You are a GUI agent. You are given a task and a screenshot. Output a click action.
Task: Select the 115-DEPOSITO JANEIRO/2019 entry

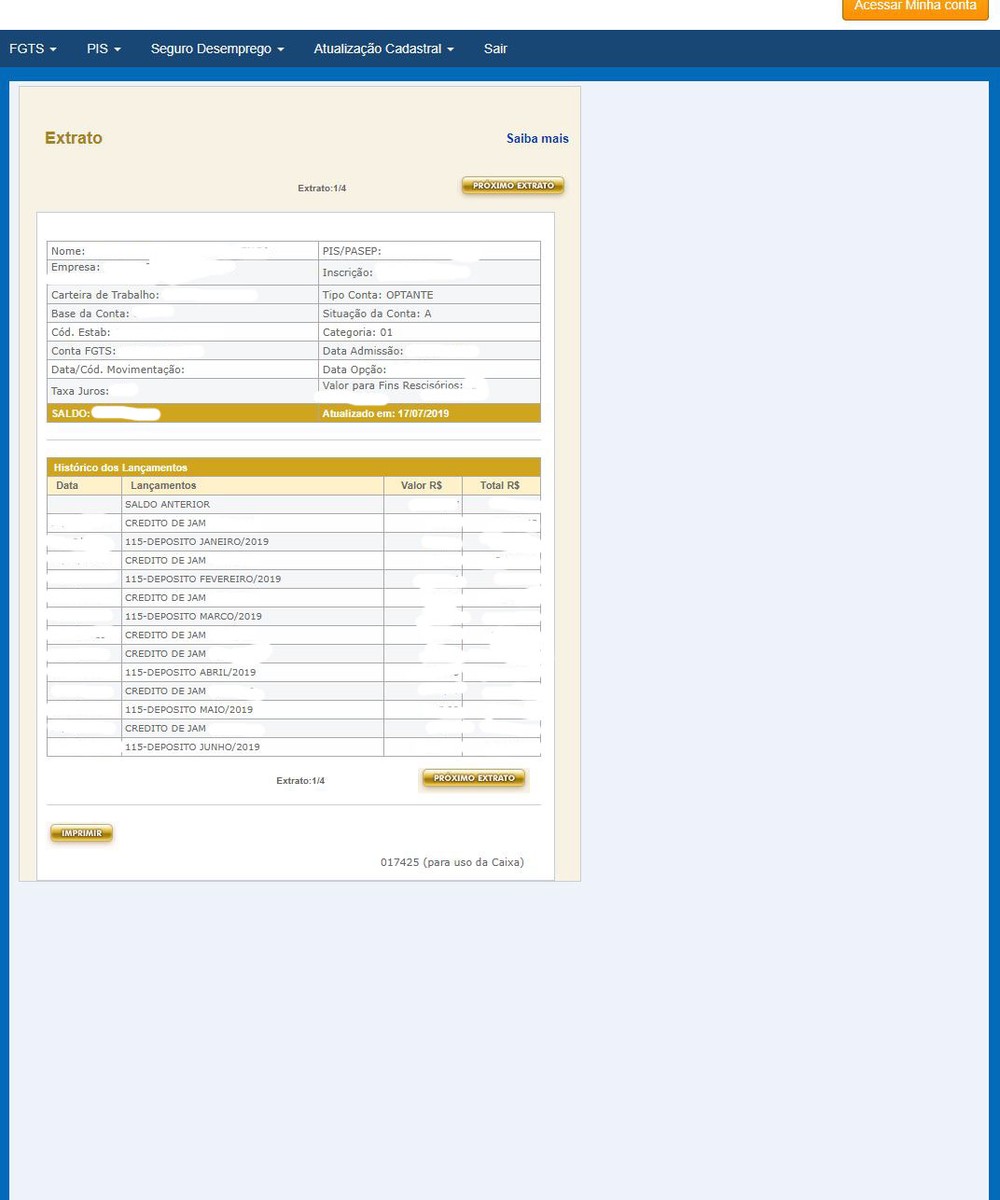click(196, 542)
